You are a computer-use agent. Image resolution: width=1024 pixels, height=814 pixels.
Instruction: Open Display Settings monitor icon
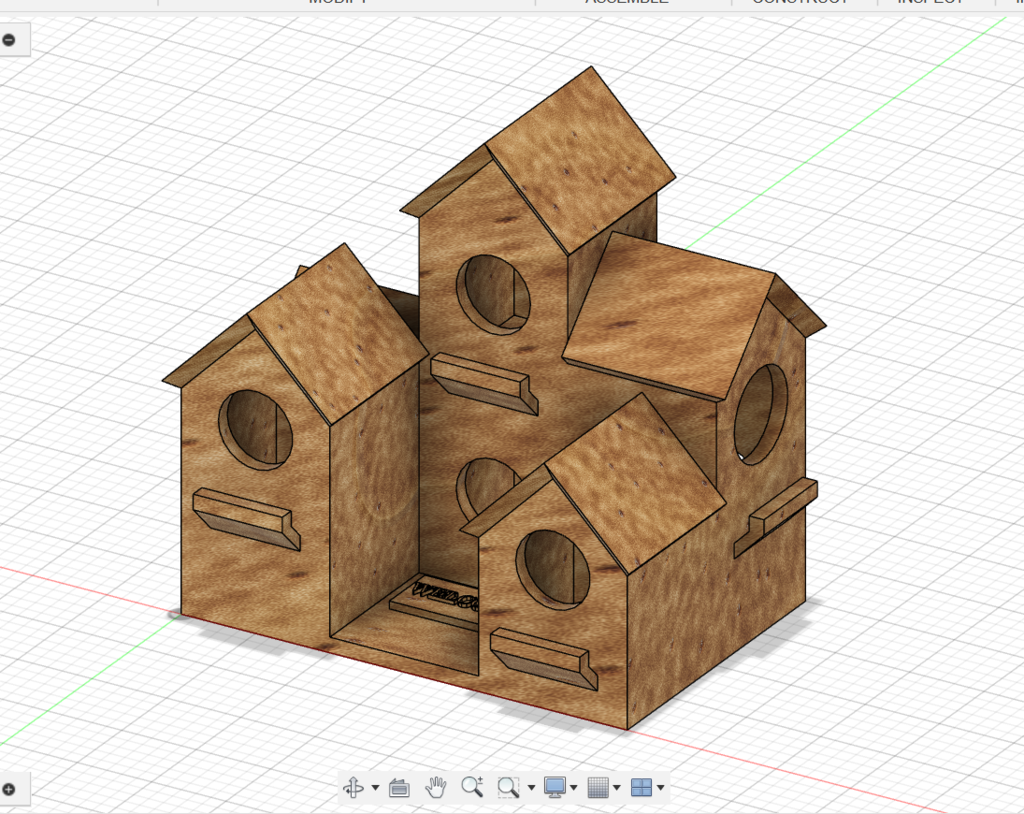(555, 787)
